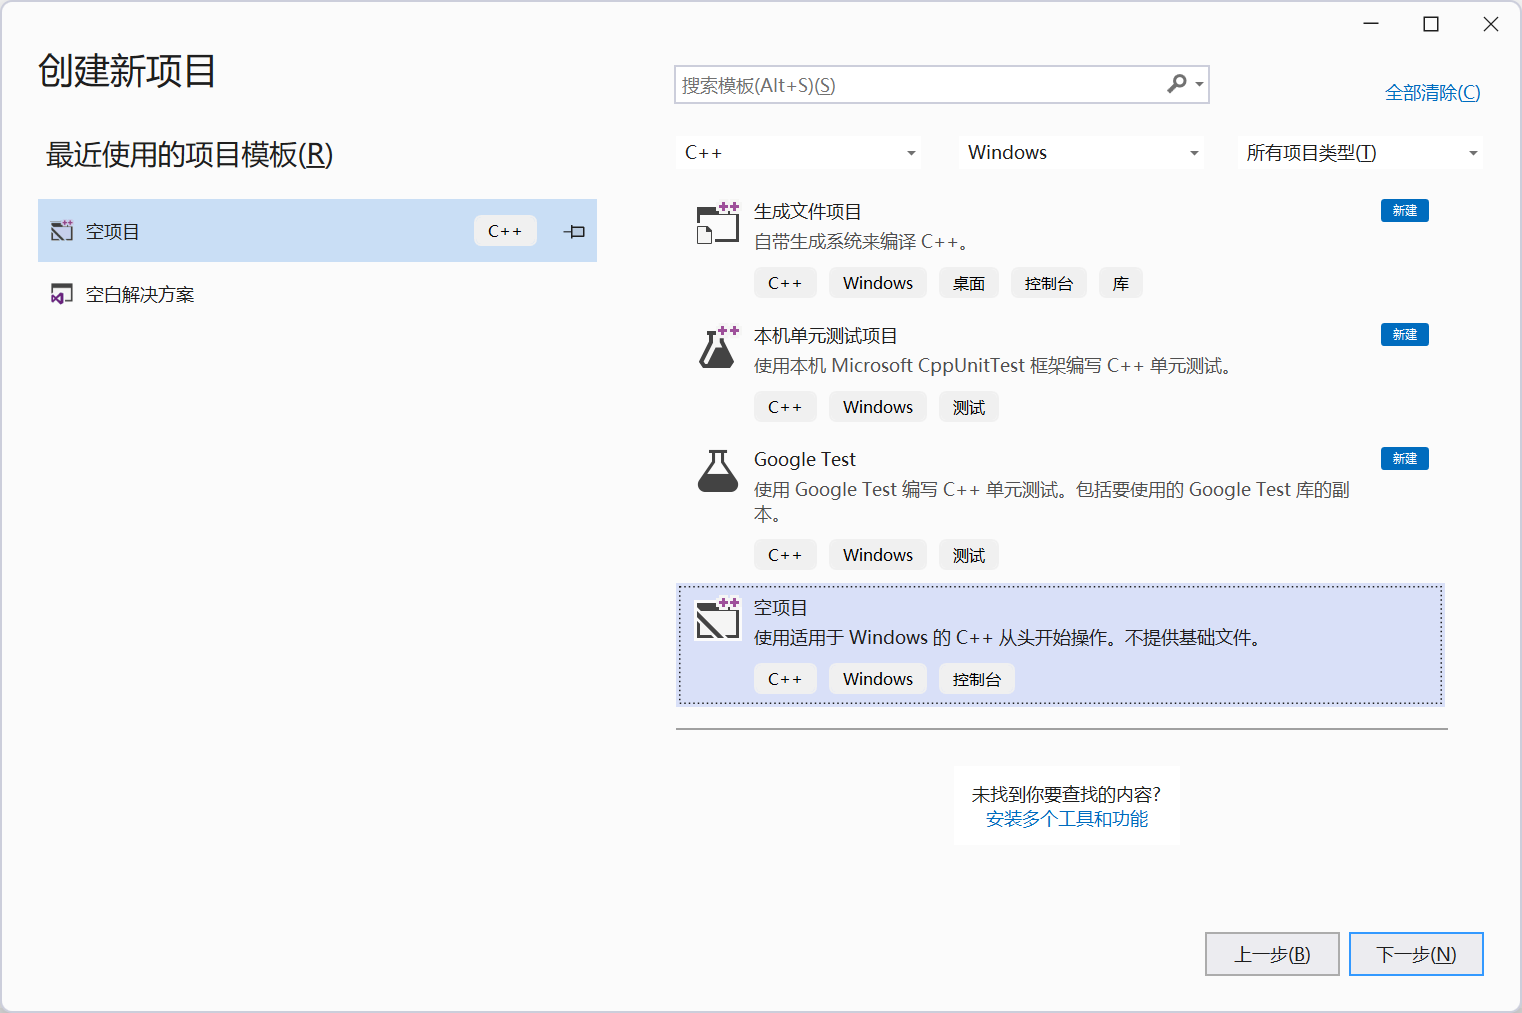The image size is (1522, 1013).
Task: Open the 安装多个工具和功能 link
Action: [1067, 819]
